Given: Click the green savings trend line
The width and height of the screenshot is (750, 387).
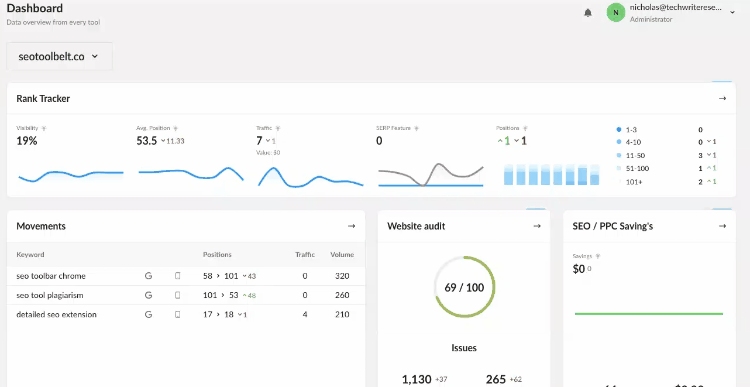Looking at the screenshot, I should [649, 314].
